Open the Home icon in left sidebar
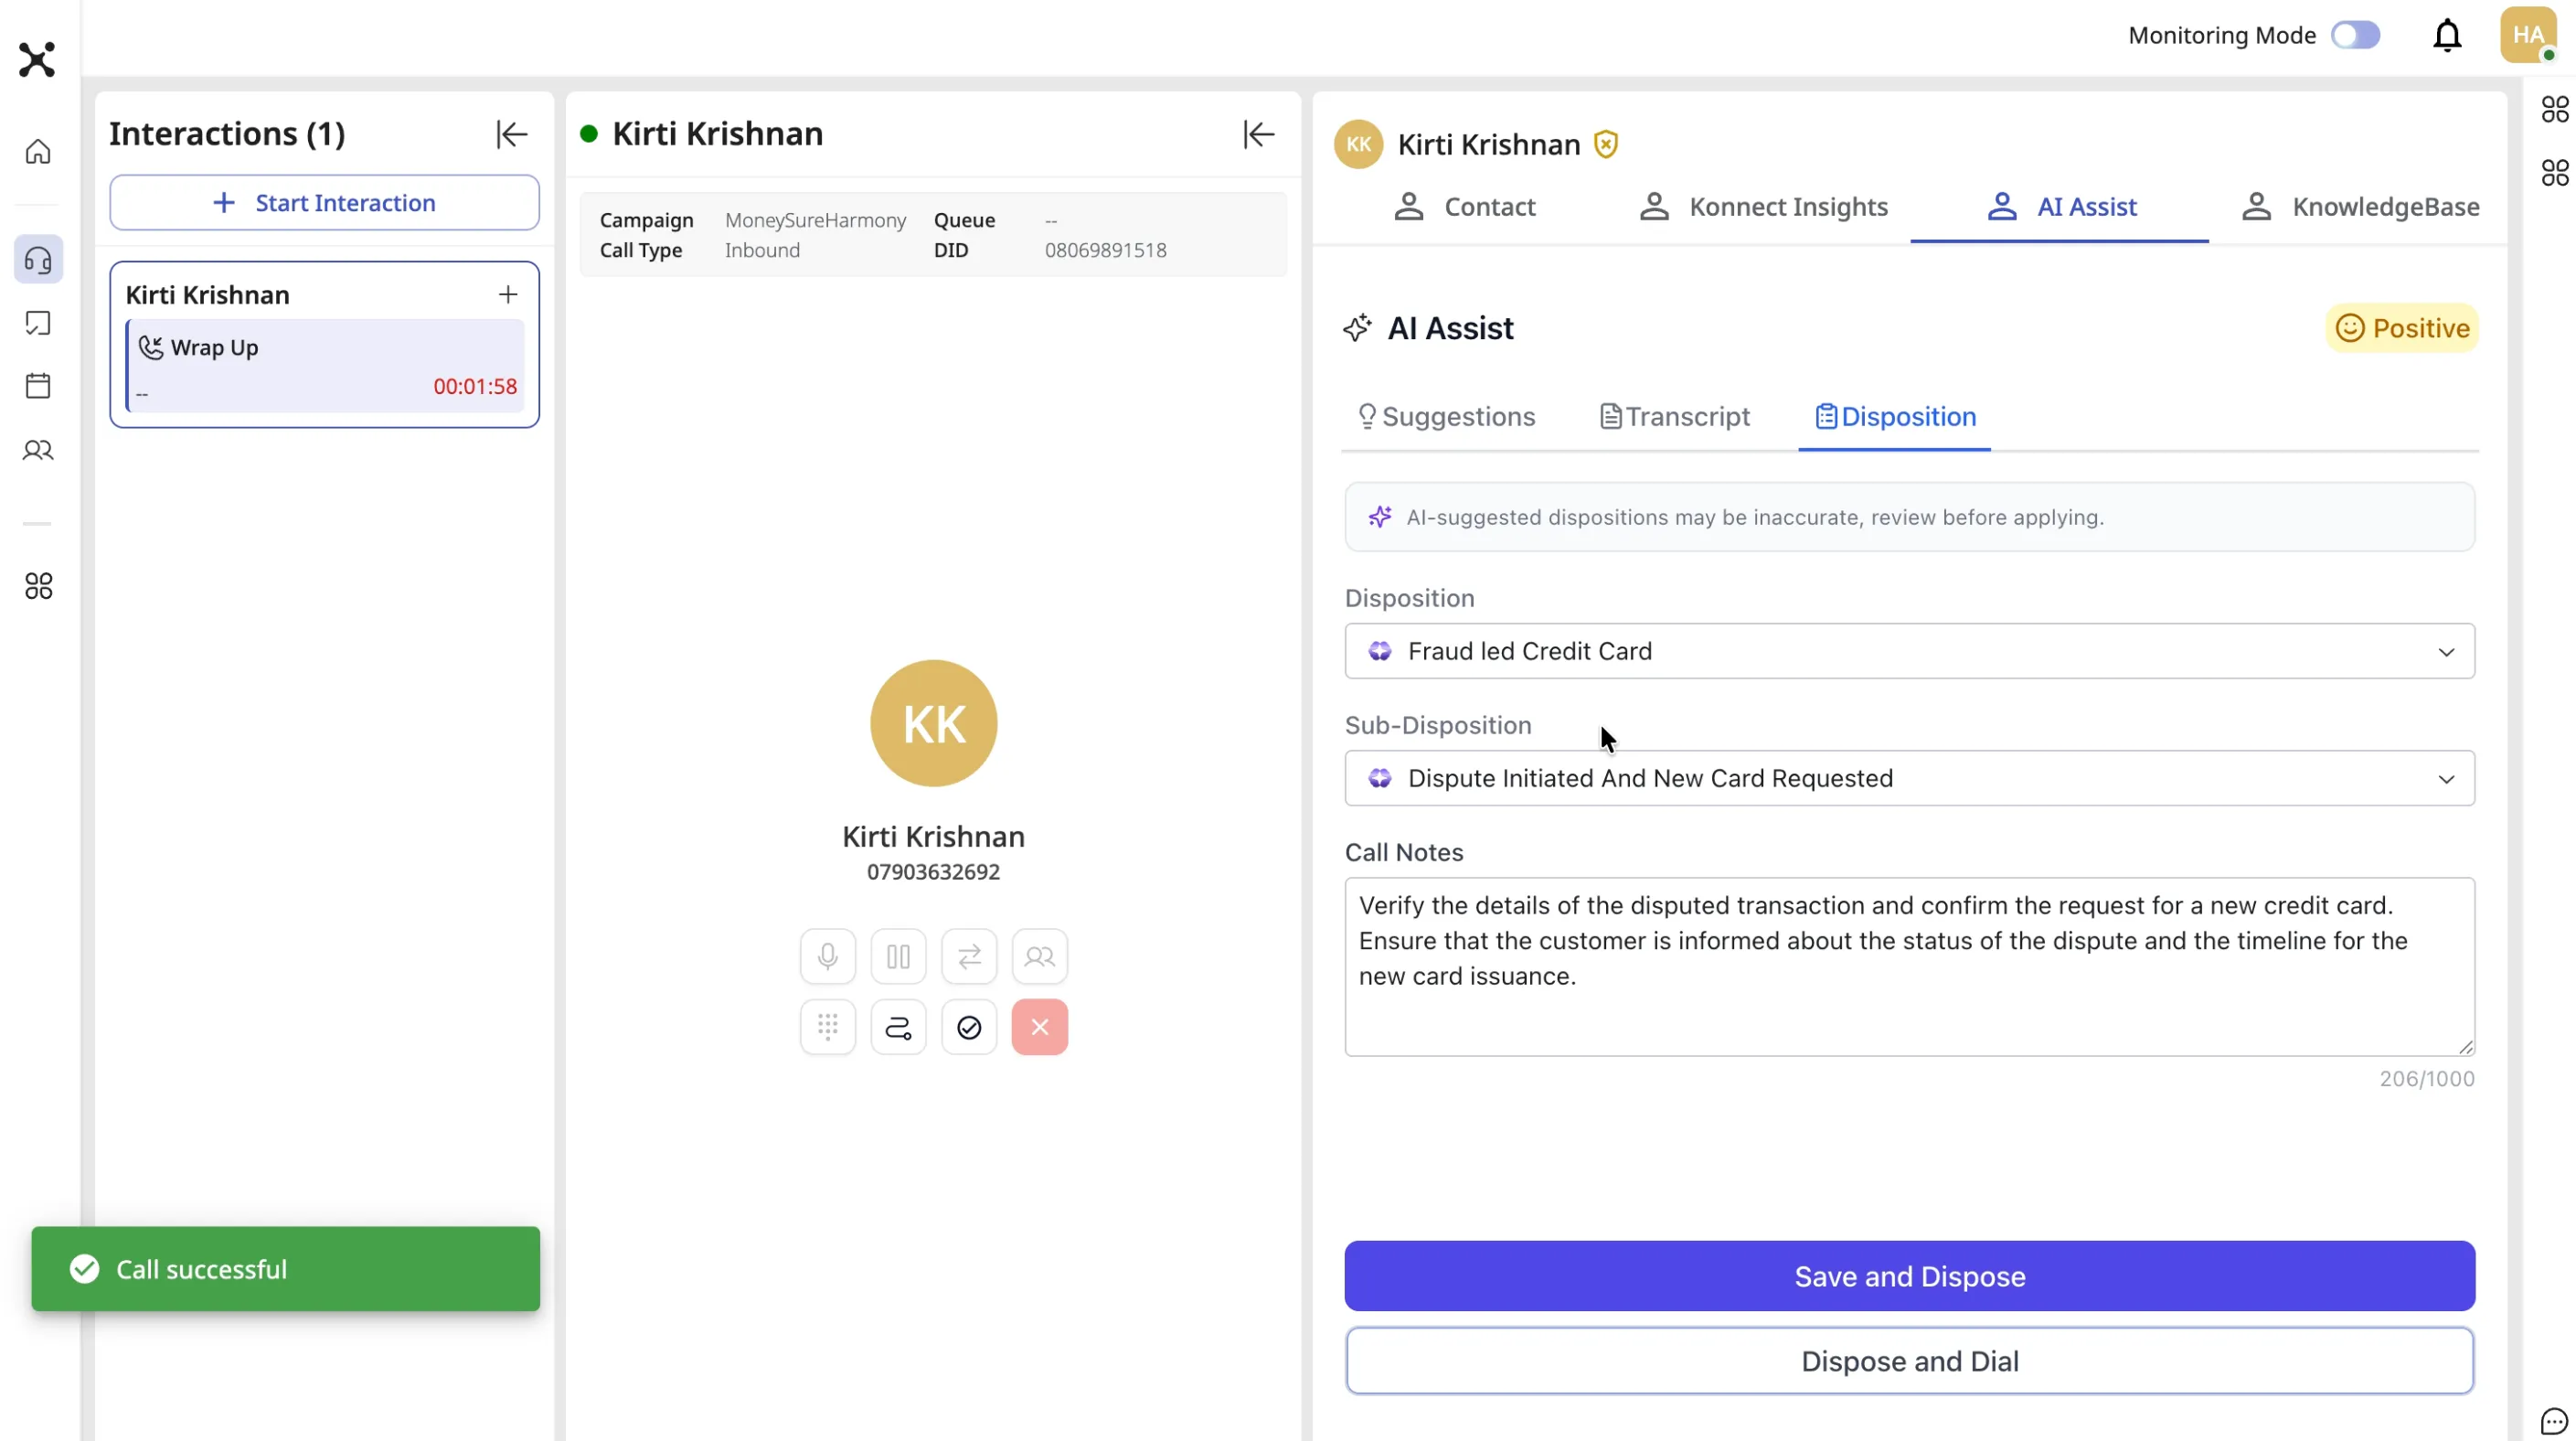Image resolution: width=2576 pixels, height=1441 pixels. point(38,151)
